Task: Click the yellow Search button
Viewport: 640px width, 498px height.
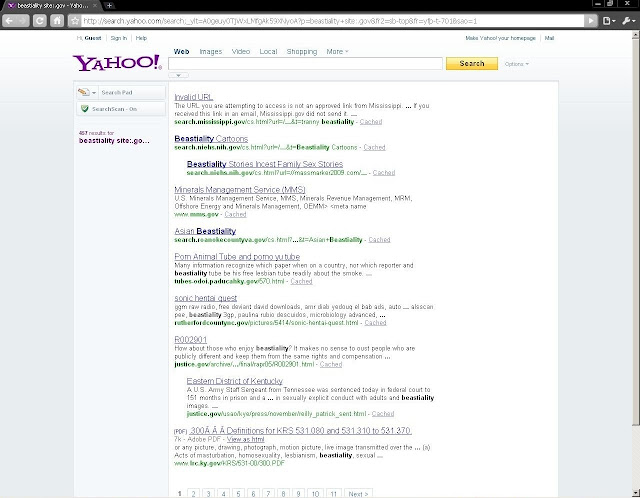Action: [x=472, y=63]
